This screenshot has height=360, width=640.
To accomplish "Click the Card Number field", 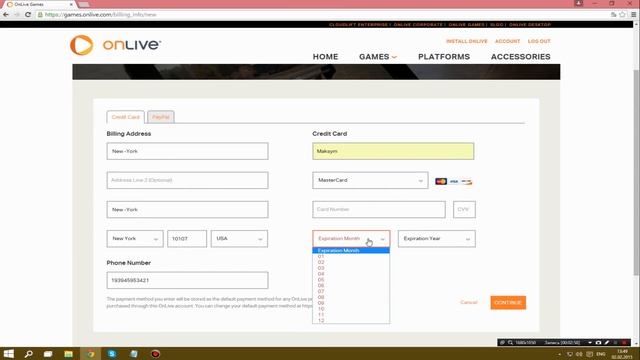I will point(379,209).
